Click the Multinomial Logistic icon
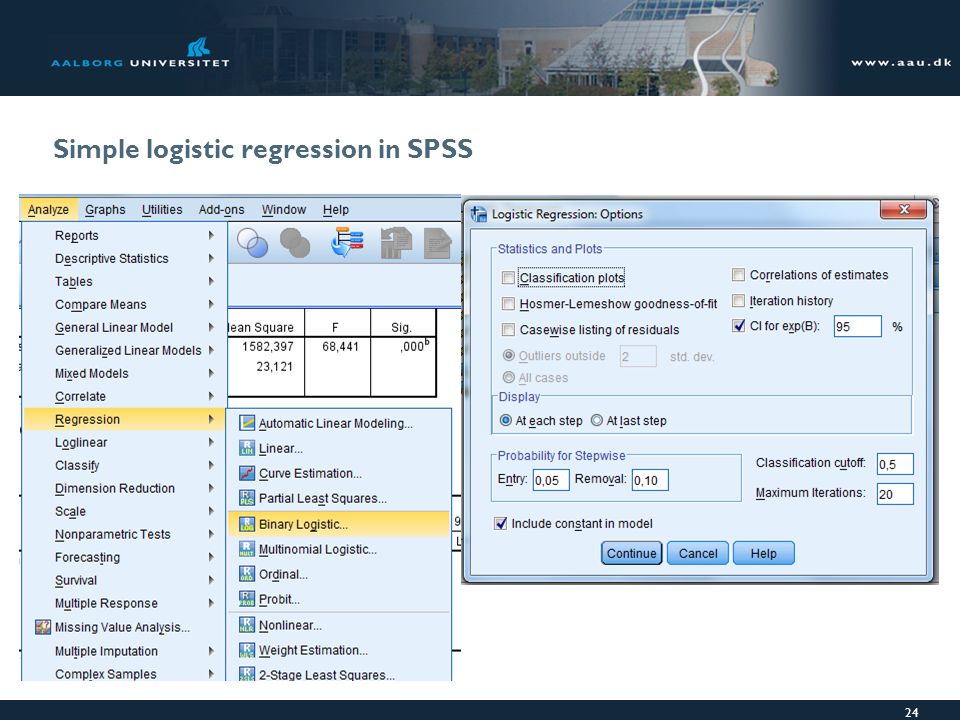Image resolution: width=960 pixels, height=720 pixels. click(247, 549)
